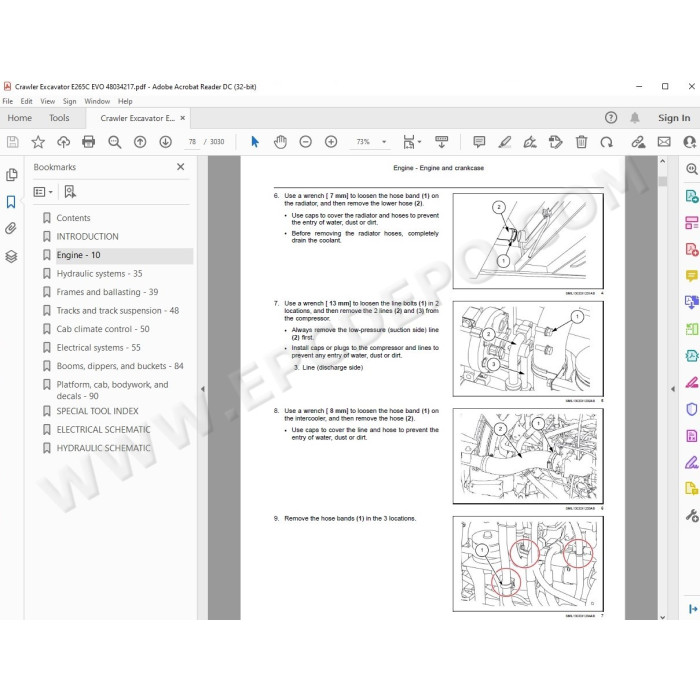The width and height of the screenshot is (700, 700).
Task: Send file by email icon
Action: pyautogui.click(x=664, y=142)
